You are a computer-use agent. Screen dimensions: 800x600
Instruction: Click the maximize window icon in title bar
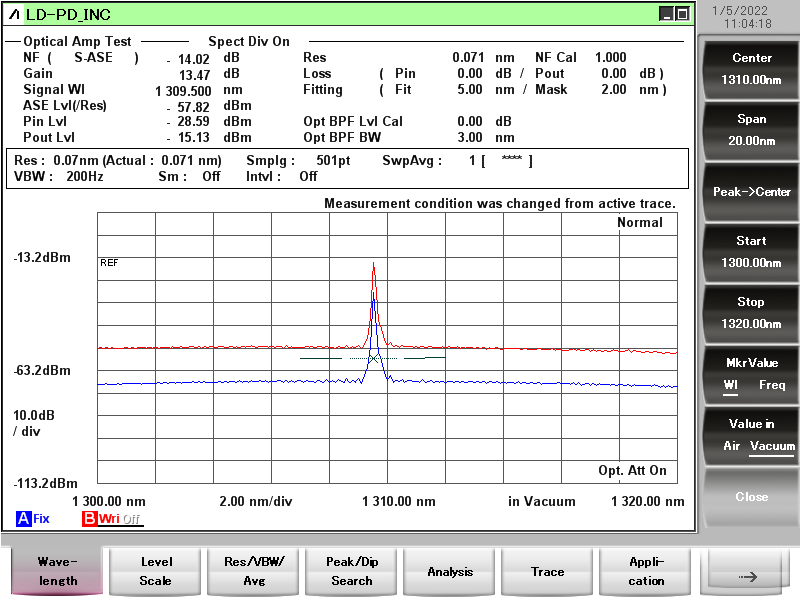682,14
